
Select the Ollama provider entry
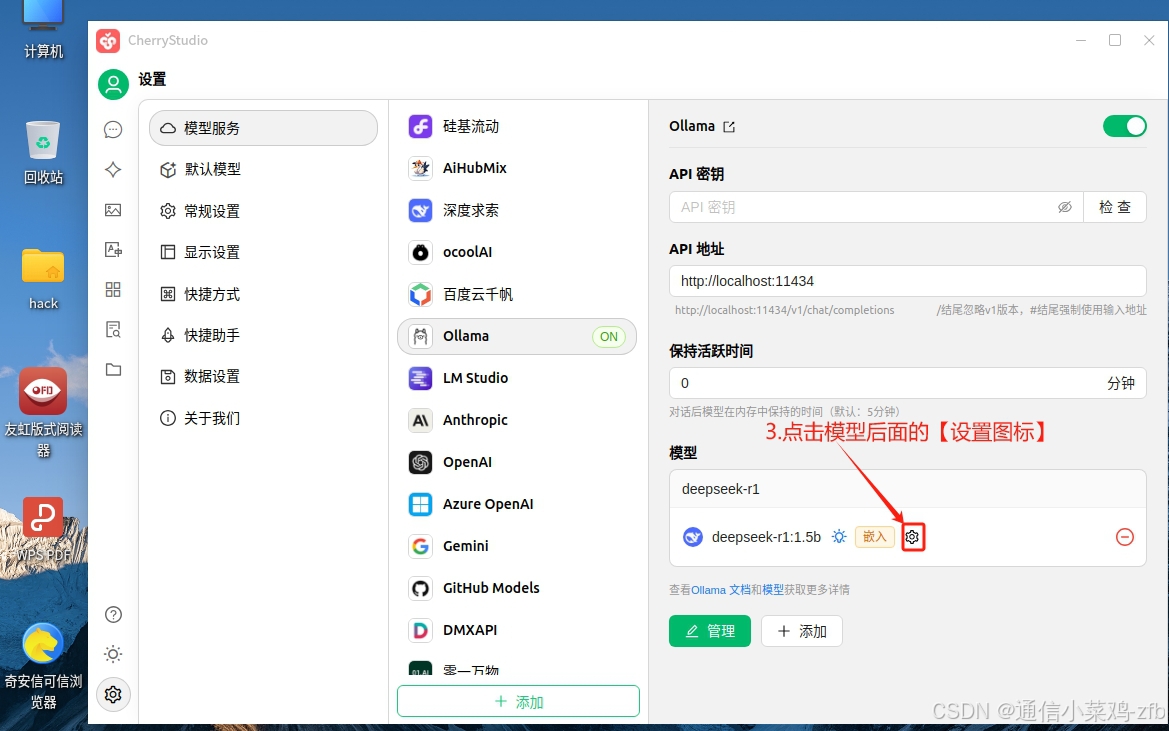pos(517,336)
